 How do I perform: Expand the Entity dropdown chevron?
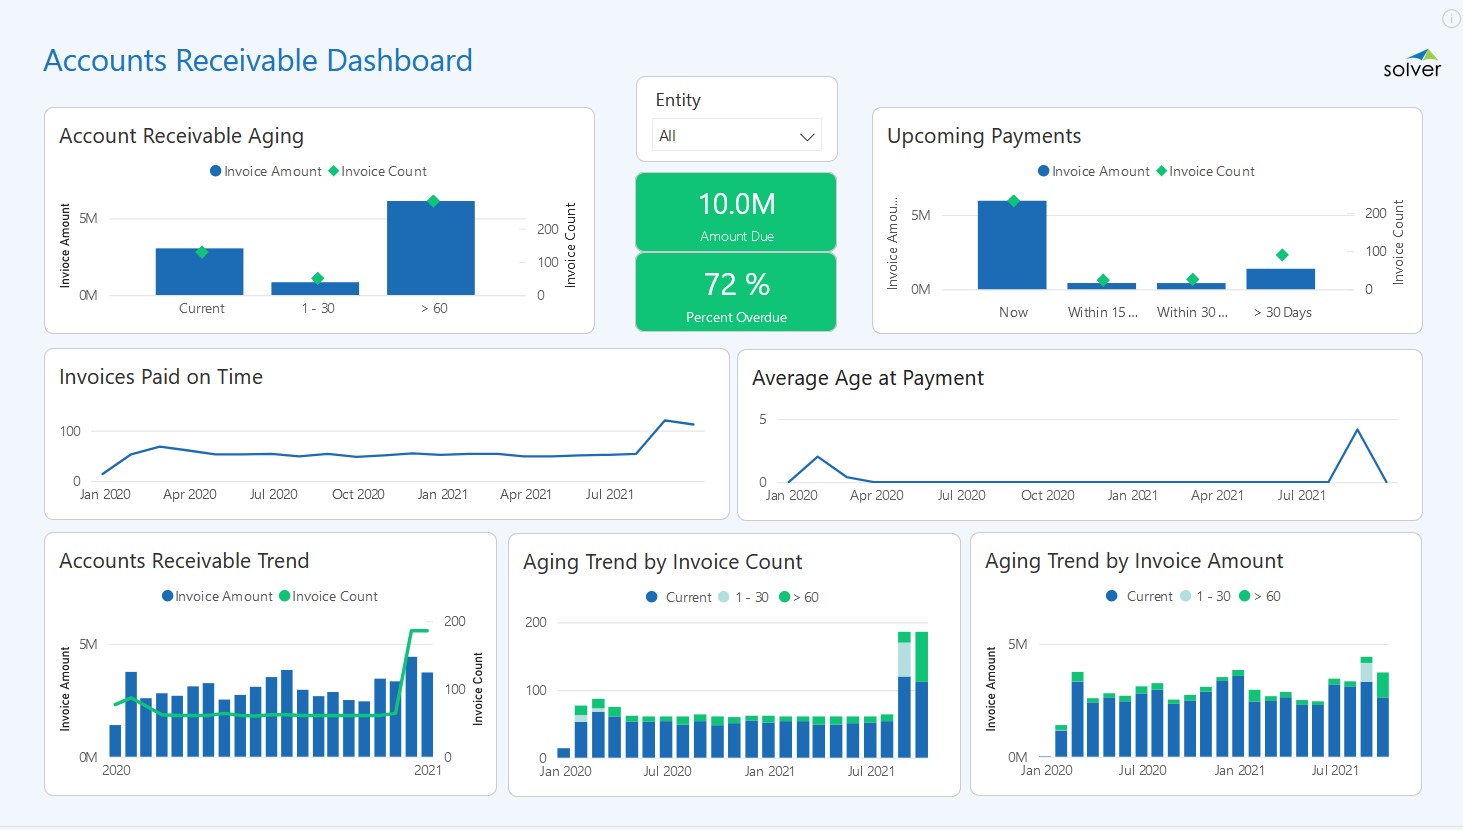pyautogui.click(x=807, y=137)
